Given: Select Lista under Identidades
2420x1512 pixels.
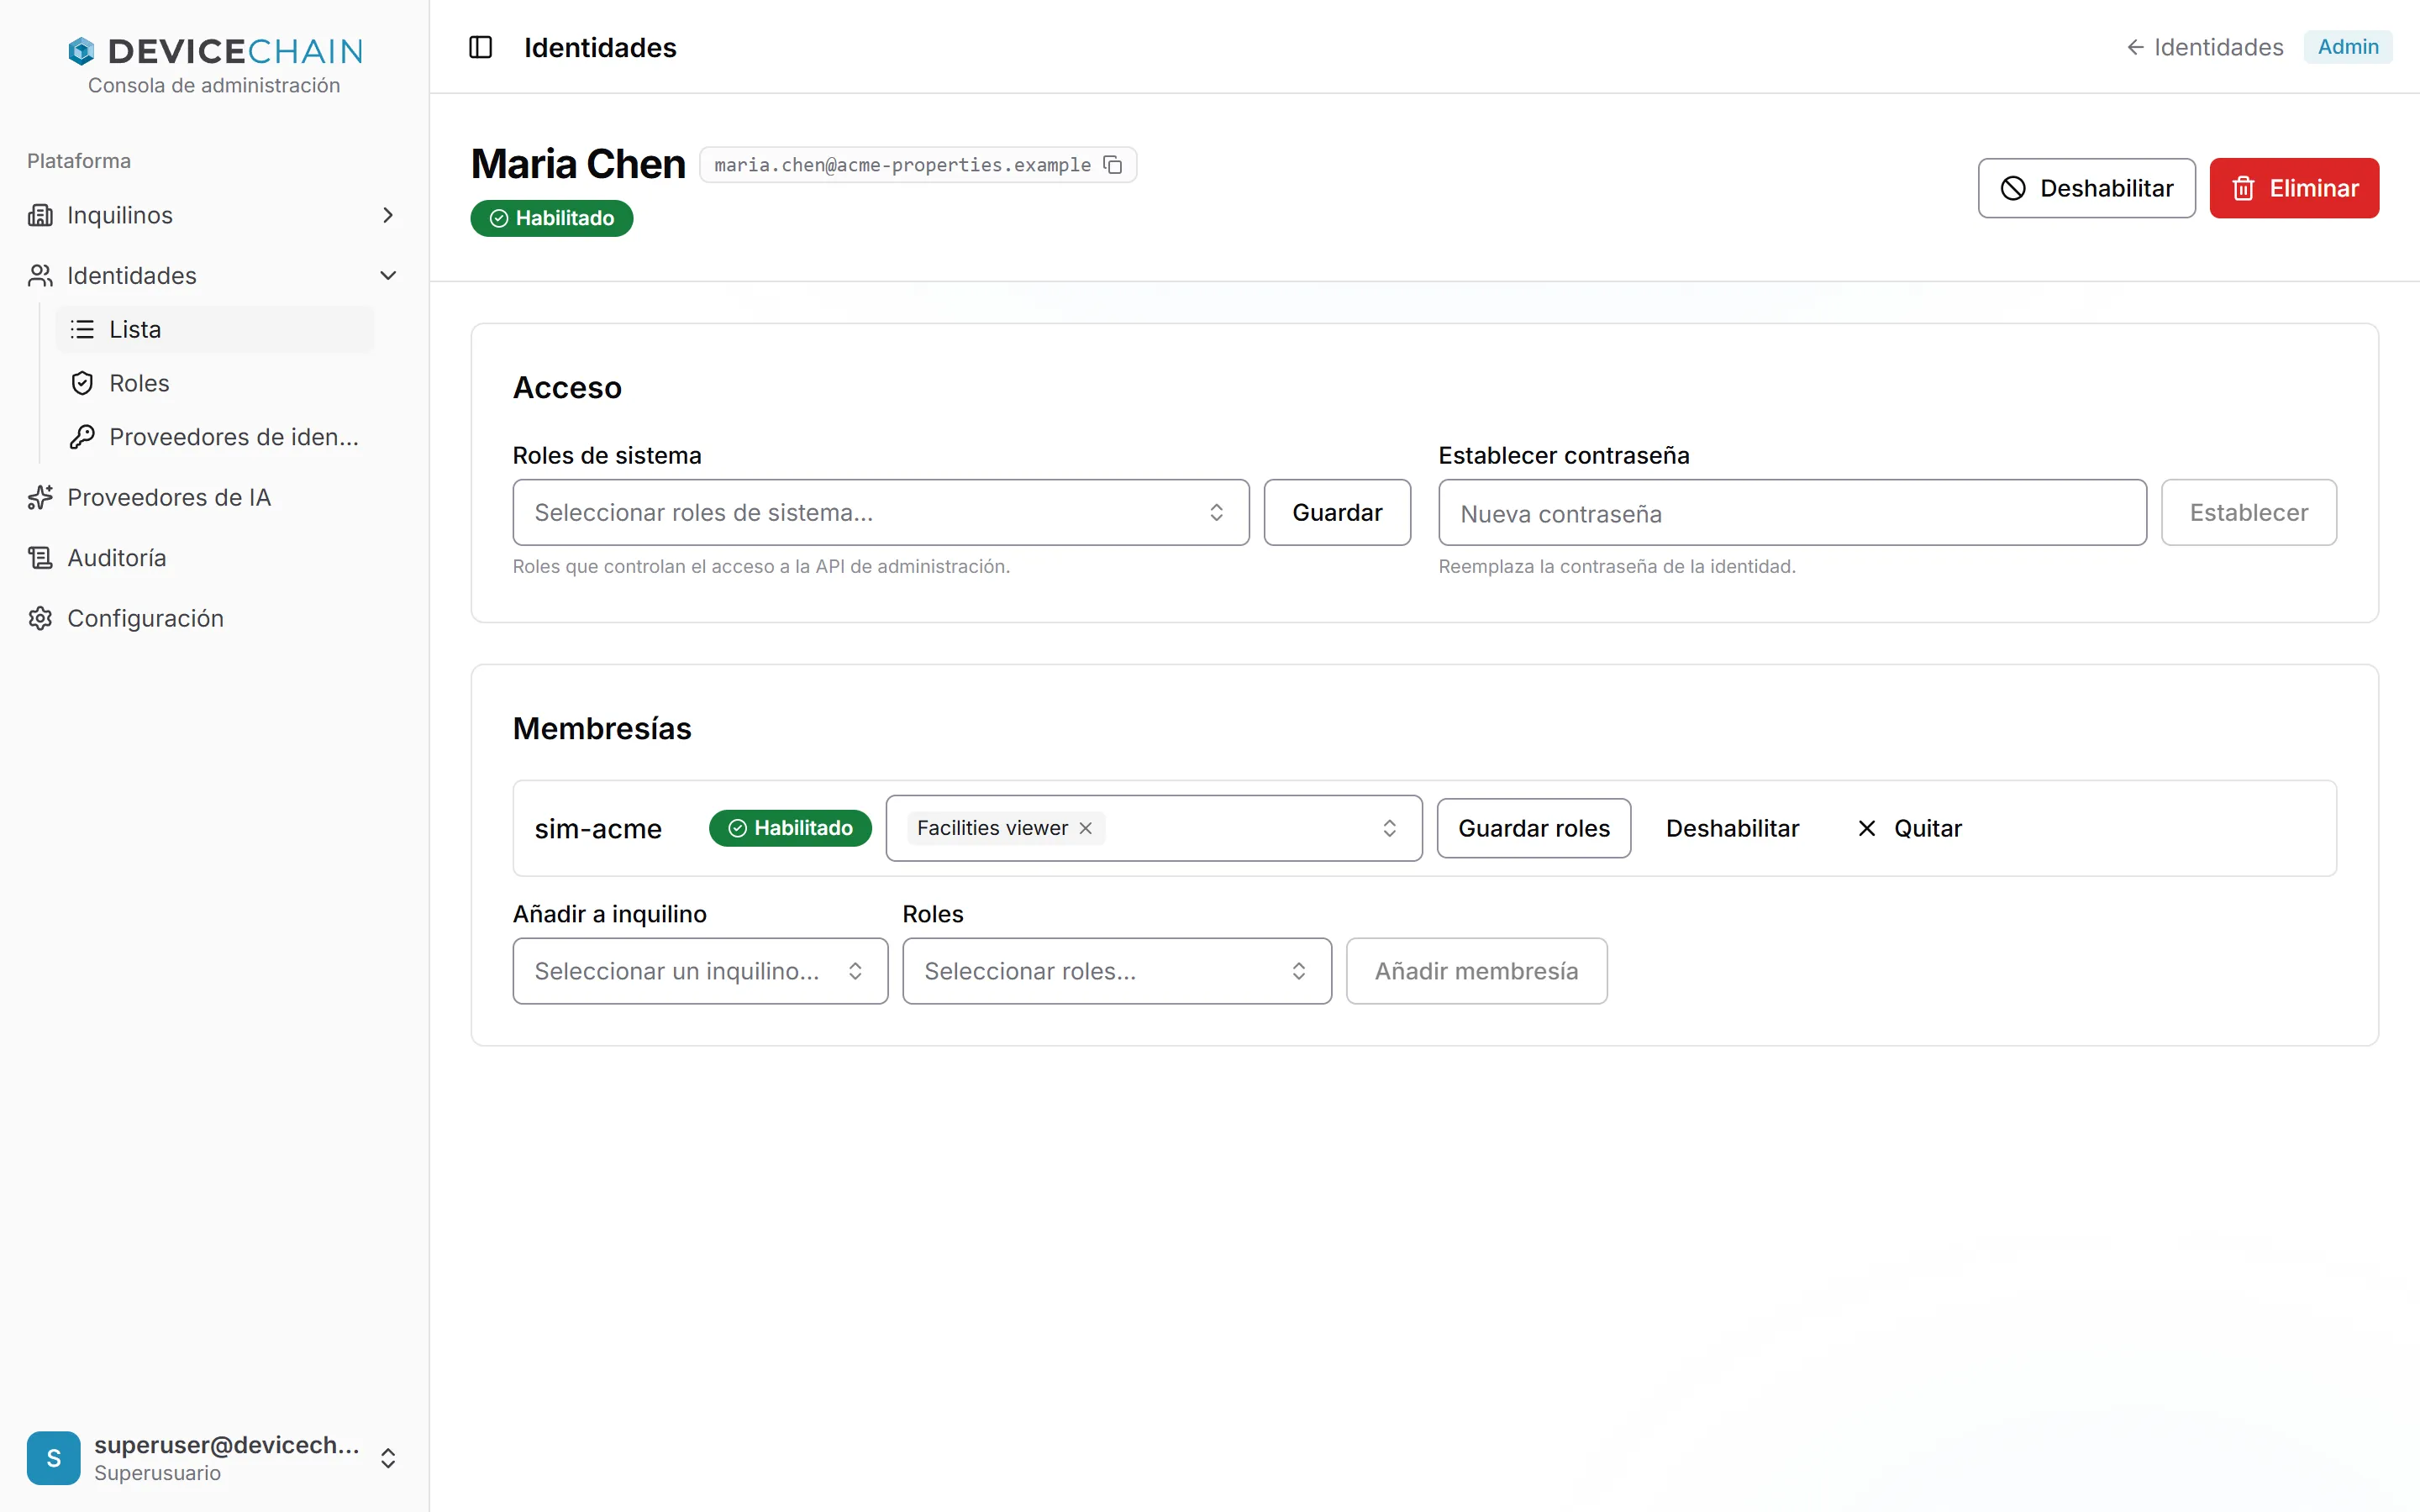Looking at the screenshot, I should (214, 329).
